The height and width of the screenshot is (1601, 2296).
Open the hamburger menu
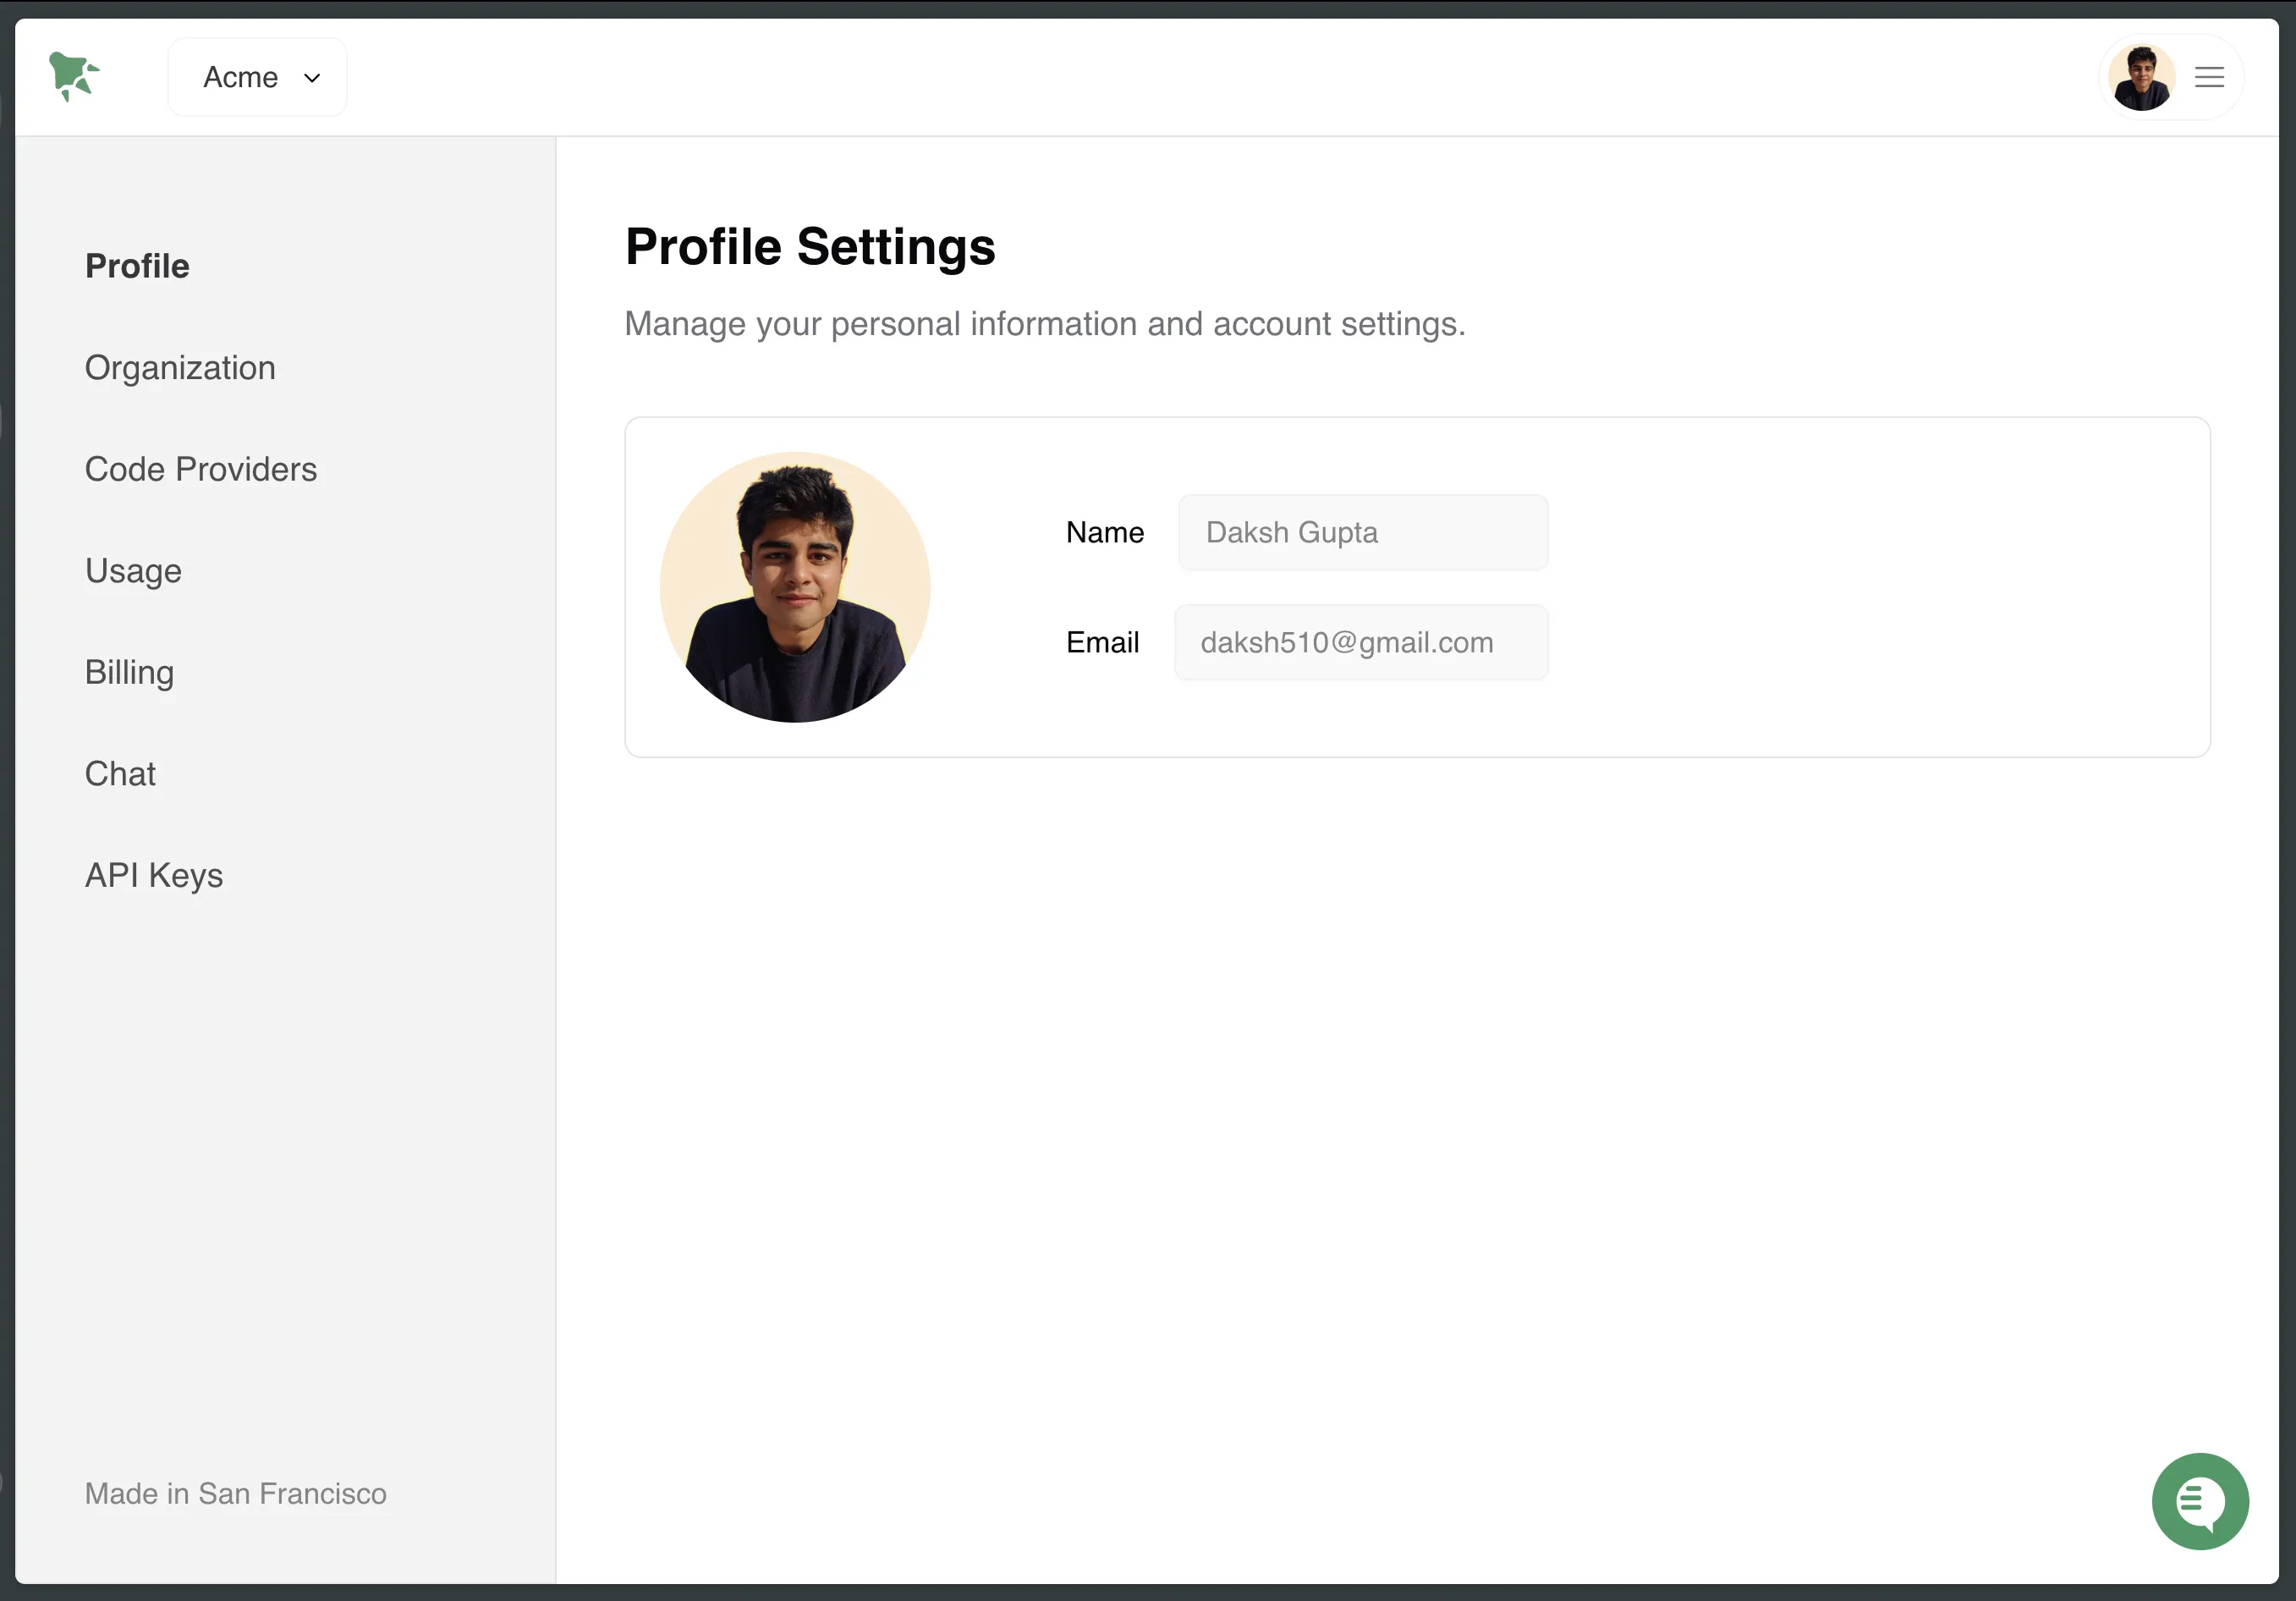2209,76
